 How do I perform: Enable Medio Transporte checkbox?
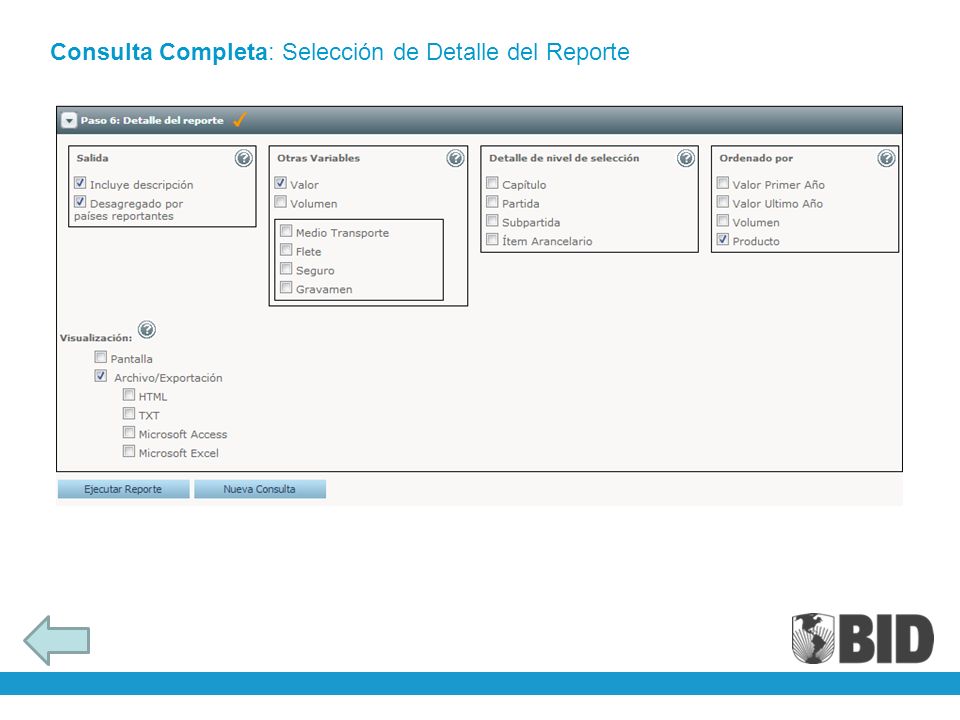(x=286, y=231)
